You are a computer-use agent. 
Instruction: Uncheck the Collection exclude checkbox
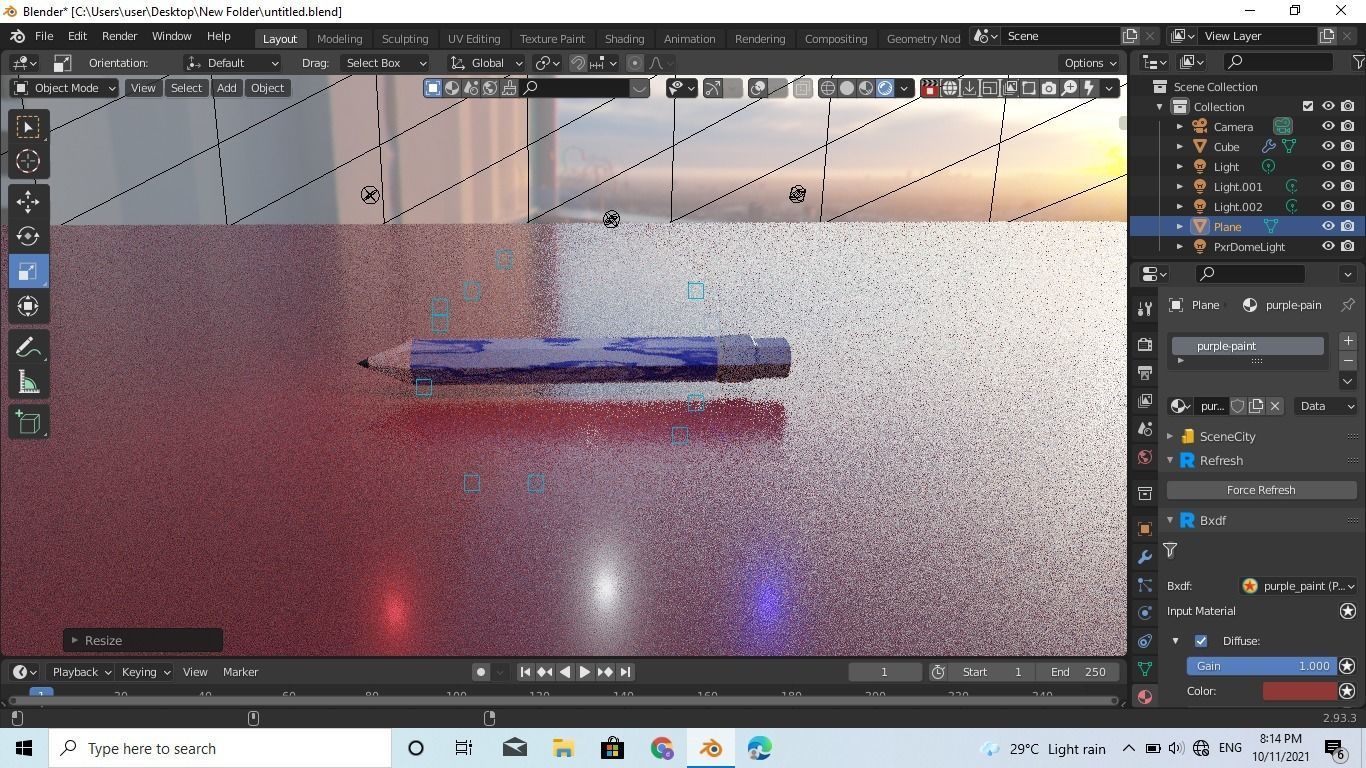click(1308, 107)
